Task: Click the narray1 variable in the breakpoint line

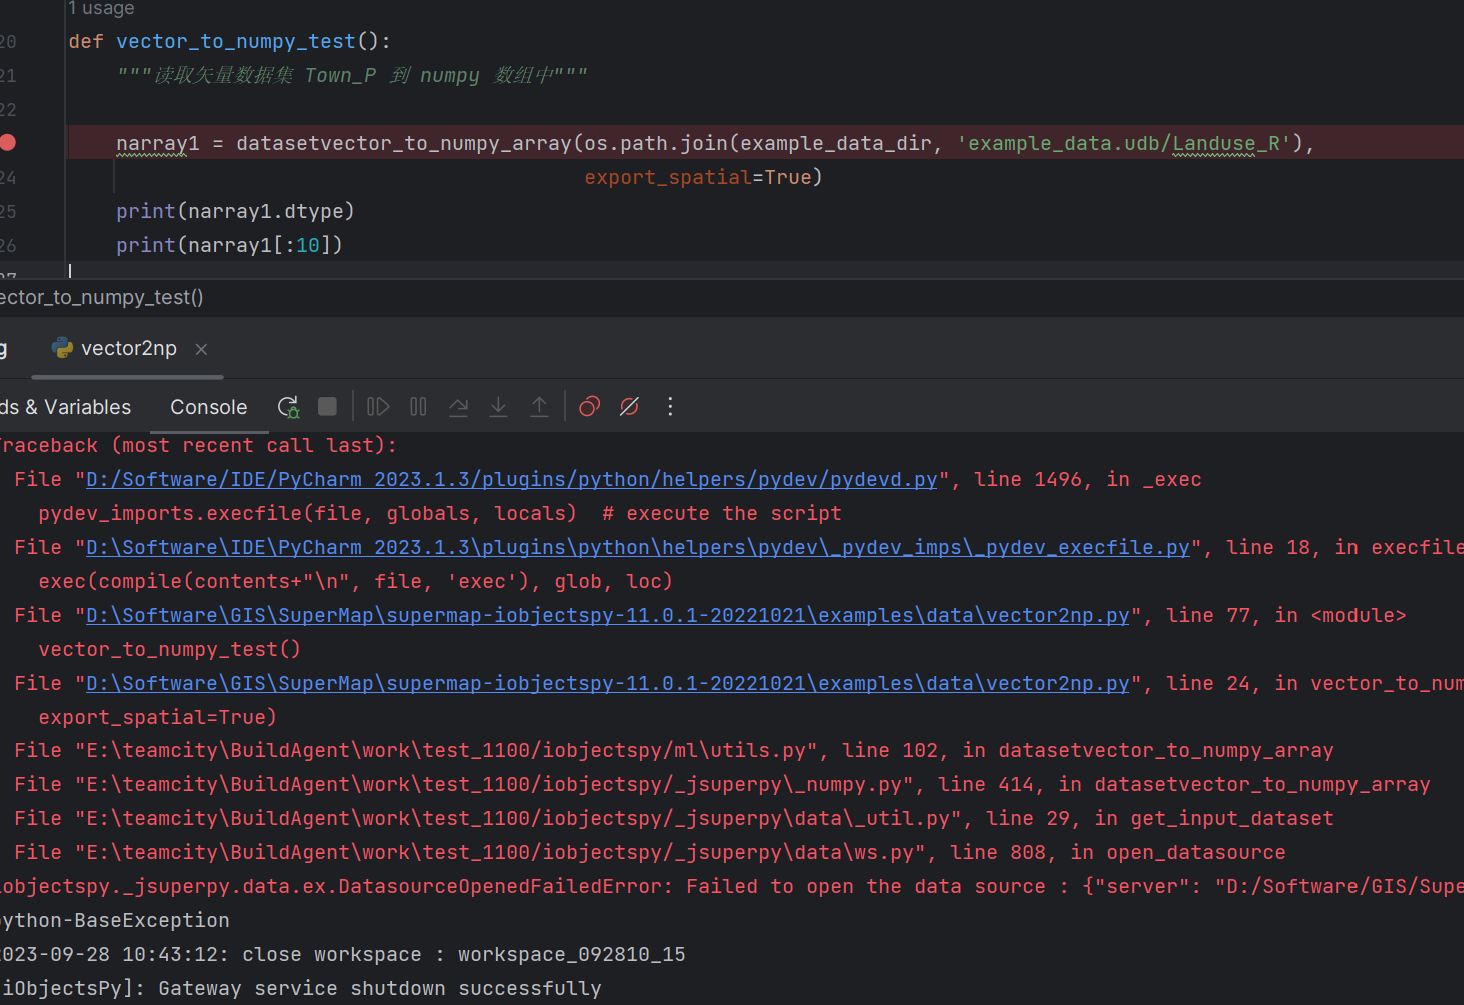Action: coord(158,144)
